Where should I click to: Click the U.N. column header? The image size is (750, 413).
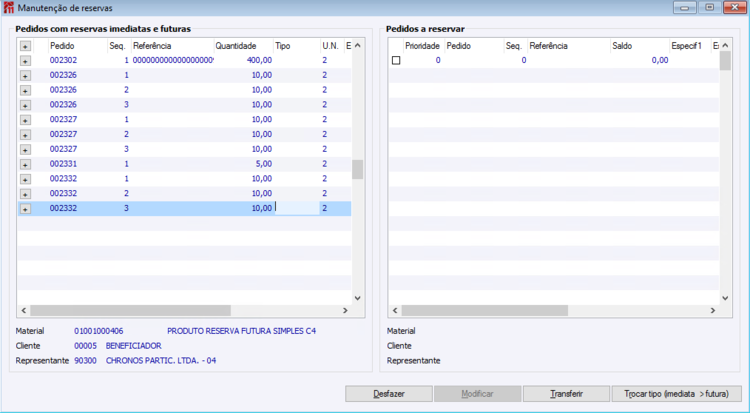[331, 46]
